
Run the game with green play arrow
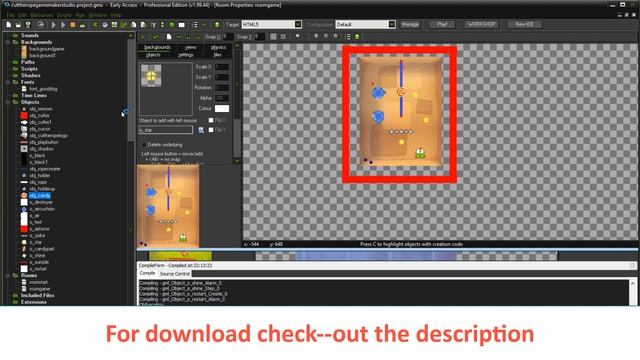(x=53, y=24)
